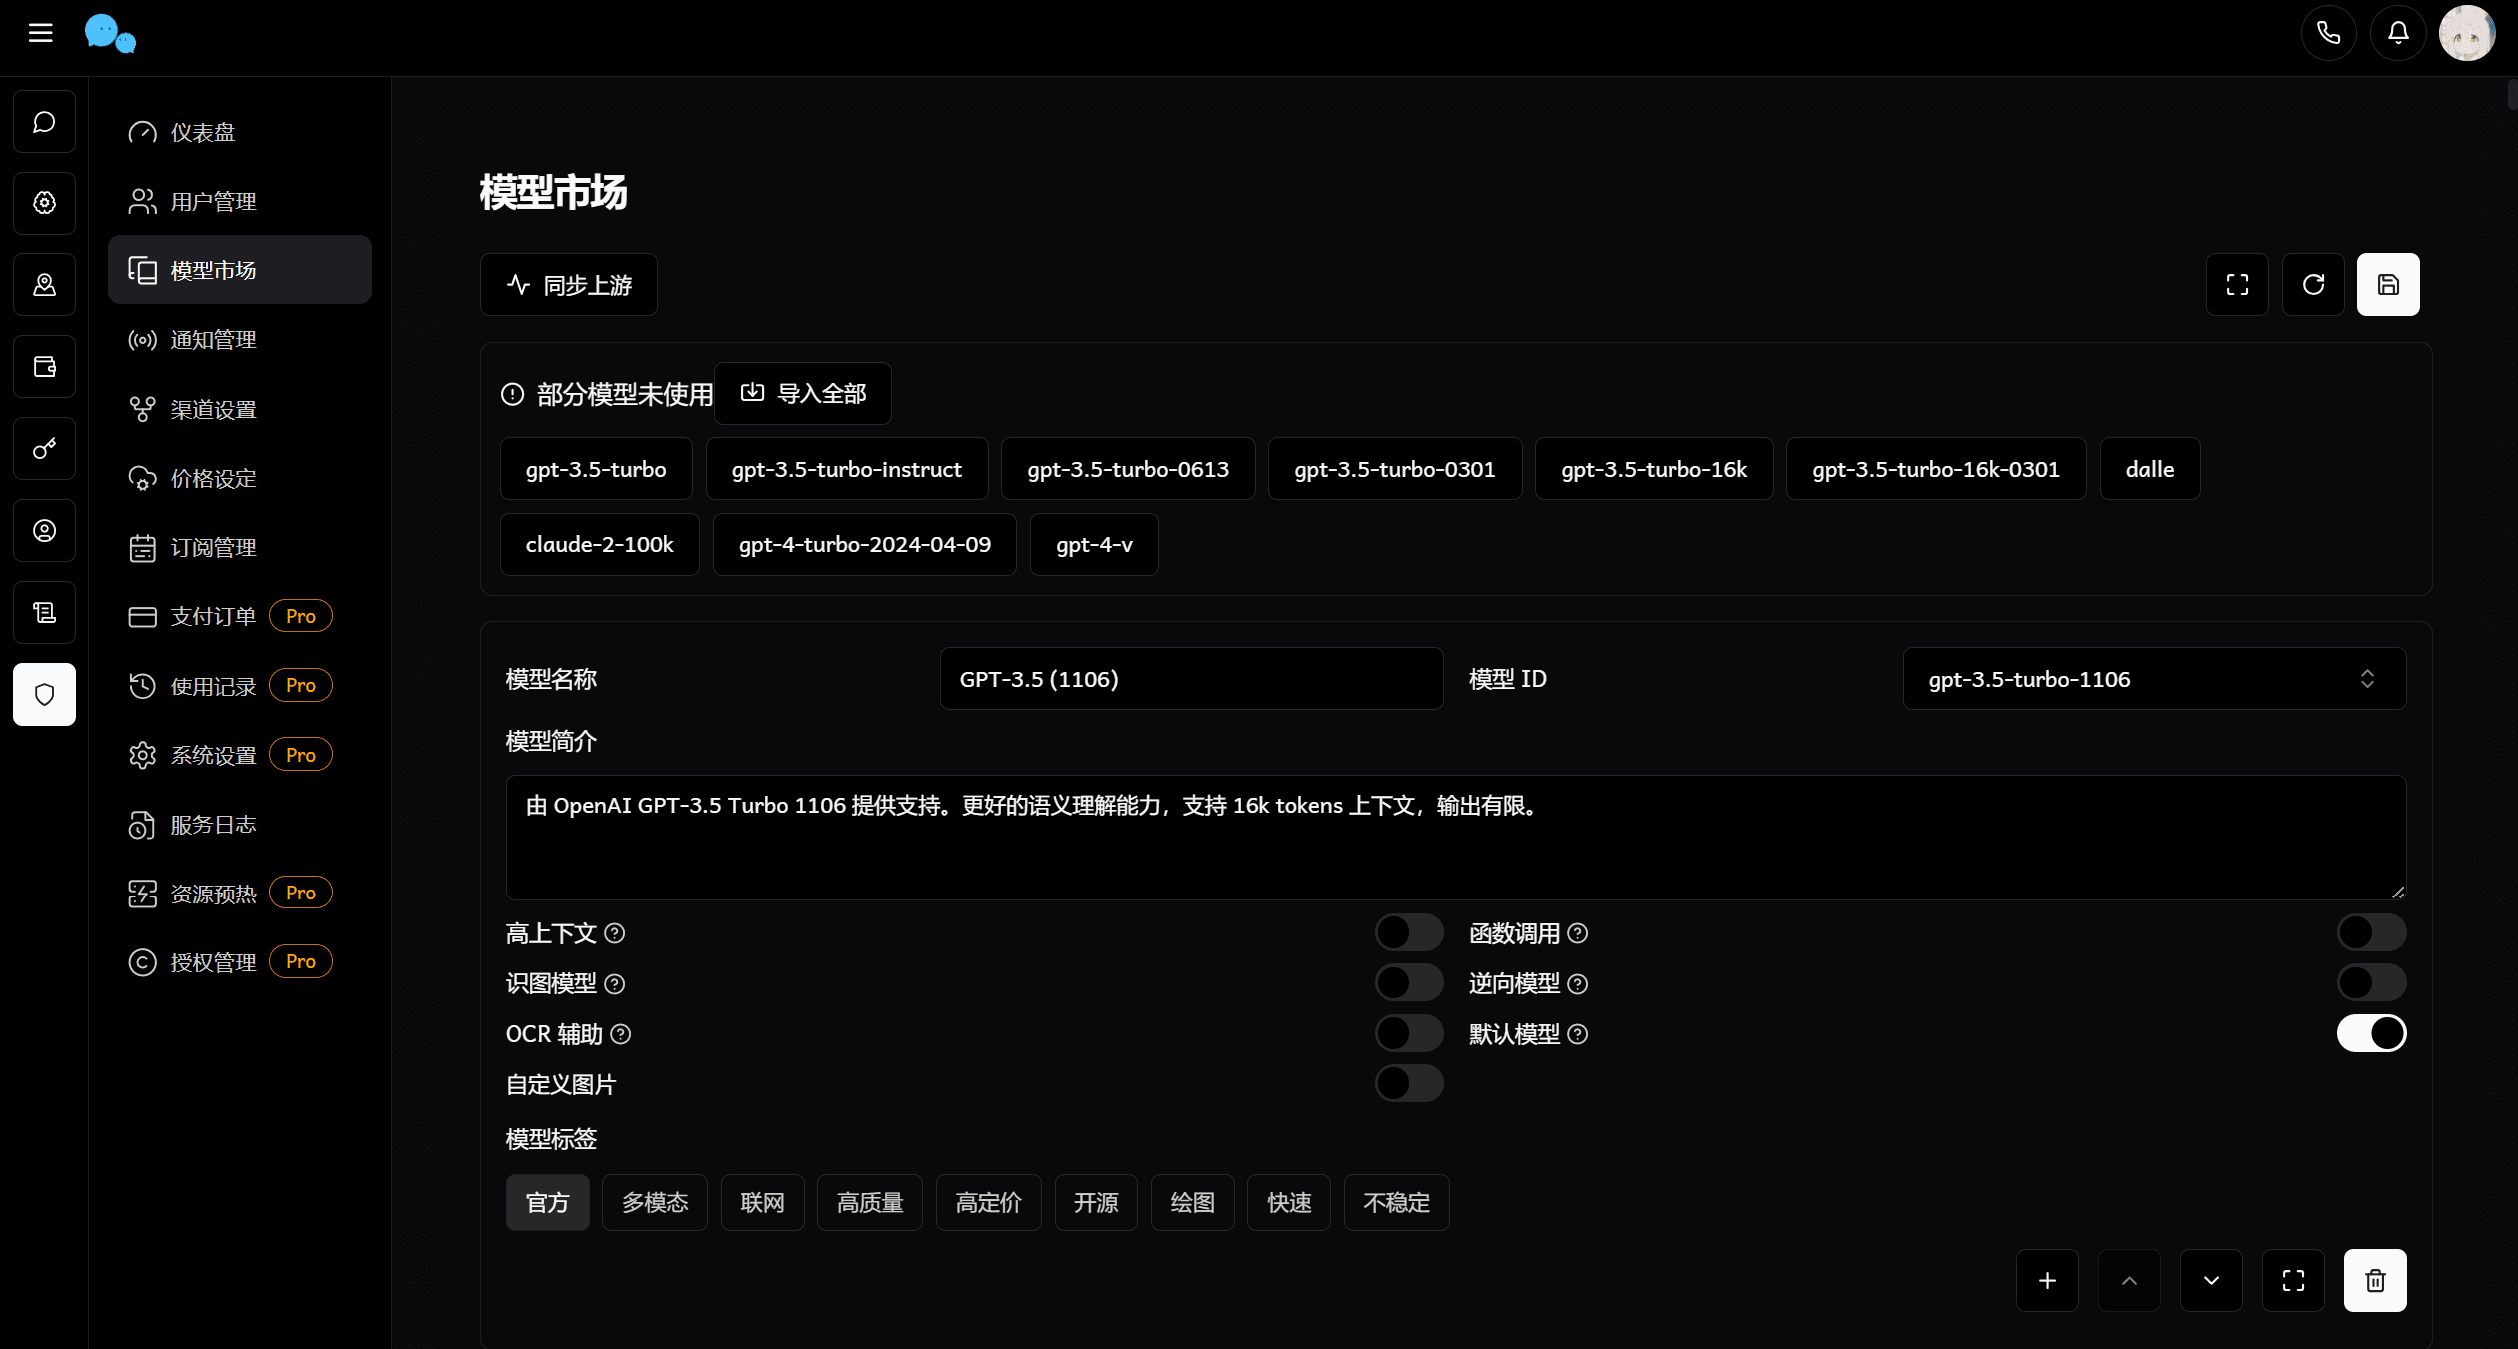Open the hamburger menu icon
The height and width of the screenshot is (1349, 2518).
[x=40, y=33]
